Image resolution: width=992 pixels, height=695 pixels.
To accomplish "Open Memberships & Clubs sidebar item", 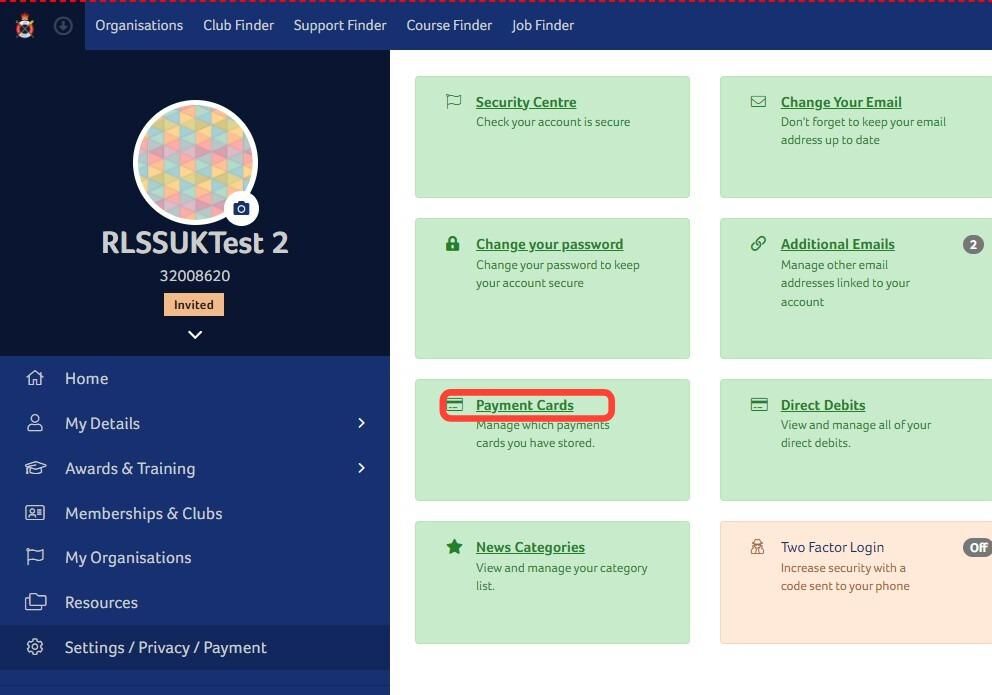I will point(195,513).
